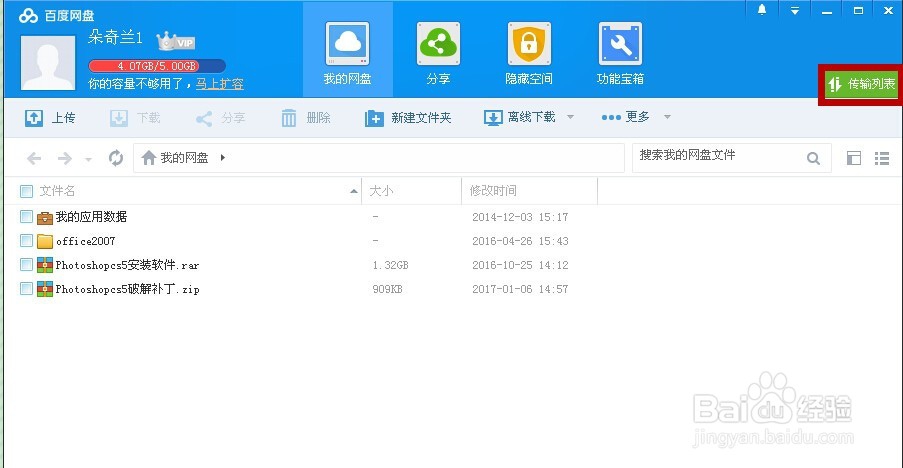903x468 pixels.
Task: Click the 分享 toolbar button
Action: tap(221, 118)
